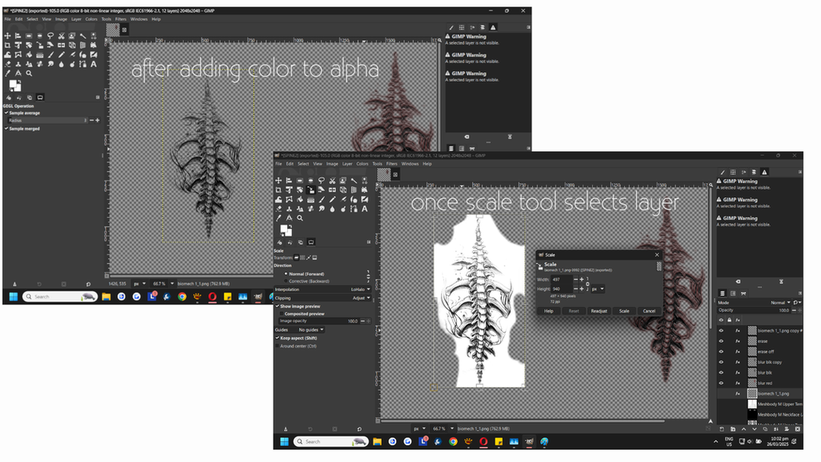Select Text tool in rear GIMP window
This screenshot has width=821, height=462.
tap(94, 64)
